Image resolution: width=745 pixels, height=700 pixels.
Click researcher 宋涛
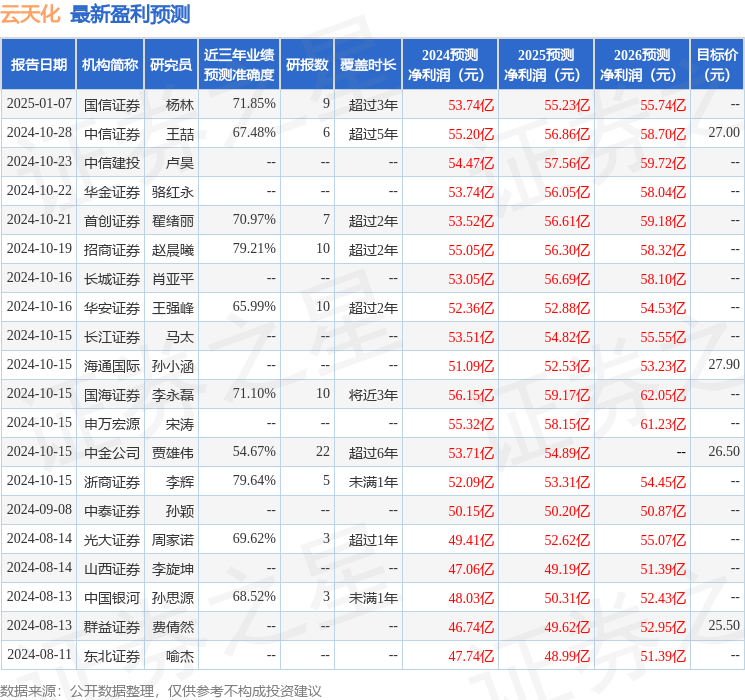(180, 424)
